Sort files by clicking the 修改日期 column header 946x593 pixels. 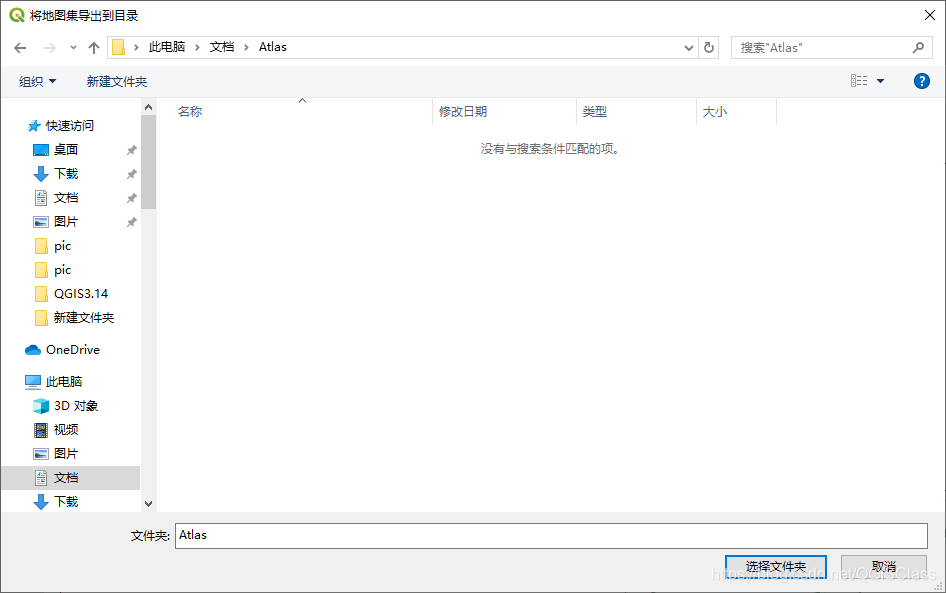click(465, 111)
